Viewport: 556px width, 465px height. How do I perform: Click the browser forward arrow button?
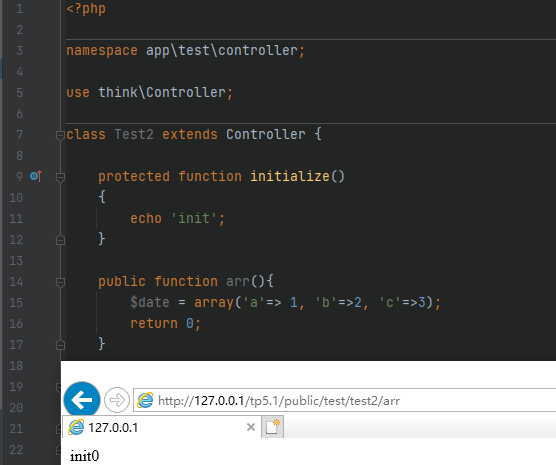coord(117,400)
